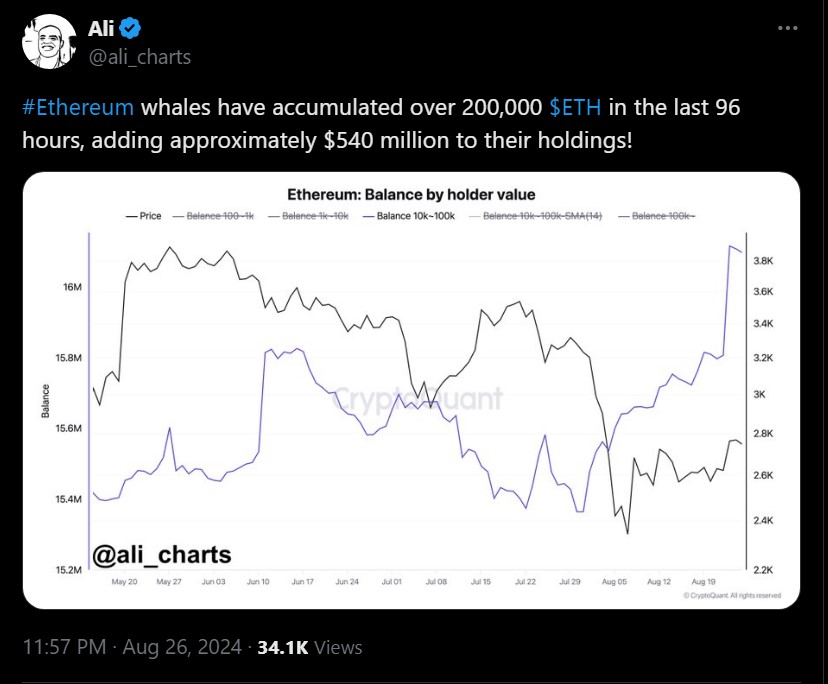
Task: Click the CryptoQuant watermark in chart center
Action: (417, 399)
